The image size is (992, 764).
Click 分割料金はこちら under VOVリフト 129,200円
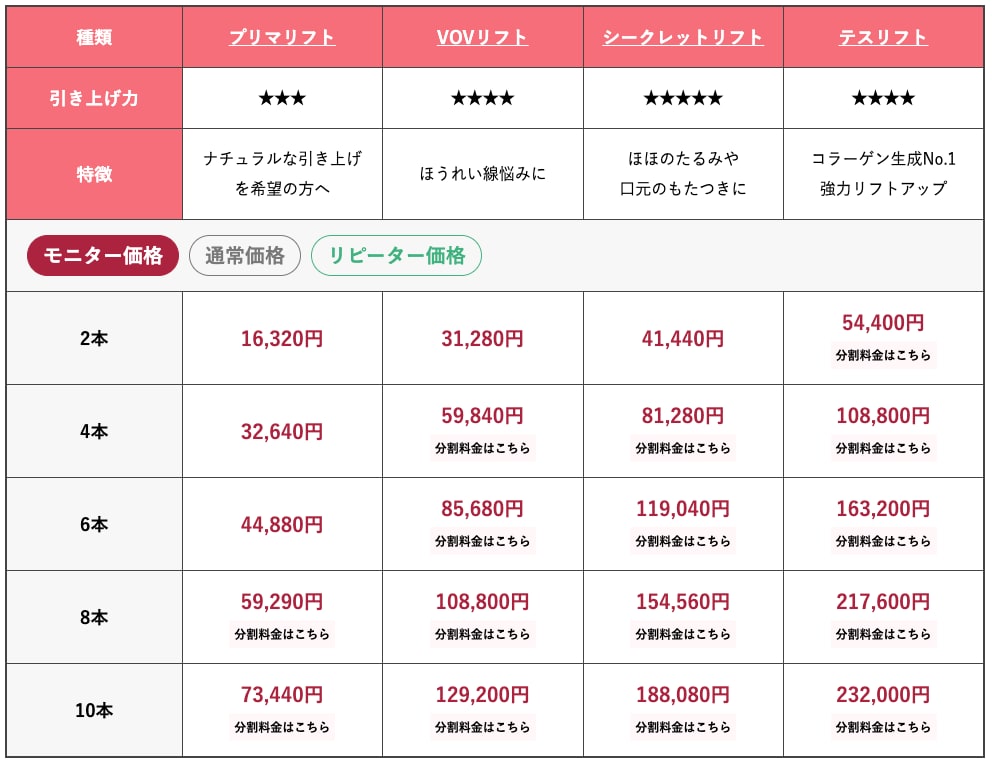[482, 727]
